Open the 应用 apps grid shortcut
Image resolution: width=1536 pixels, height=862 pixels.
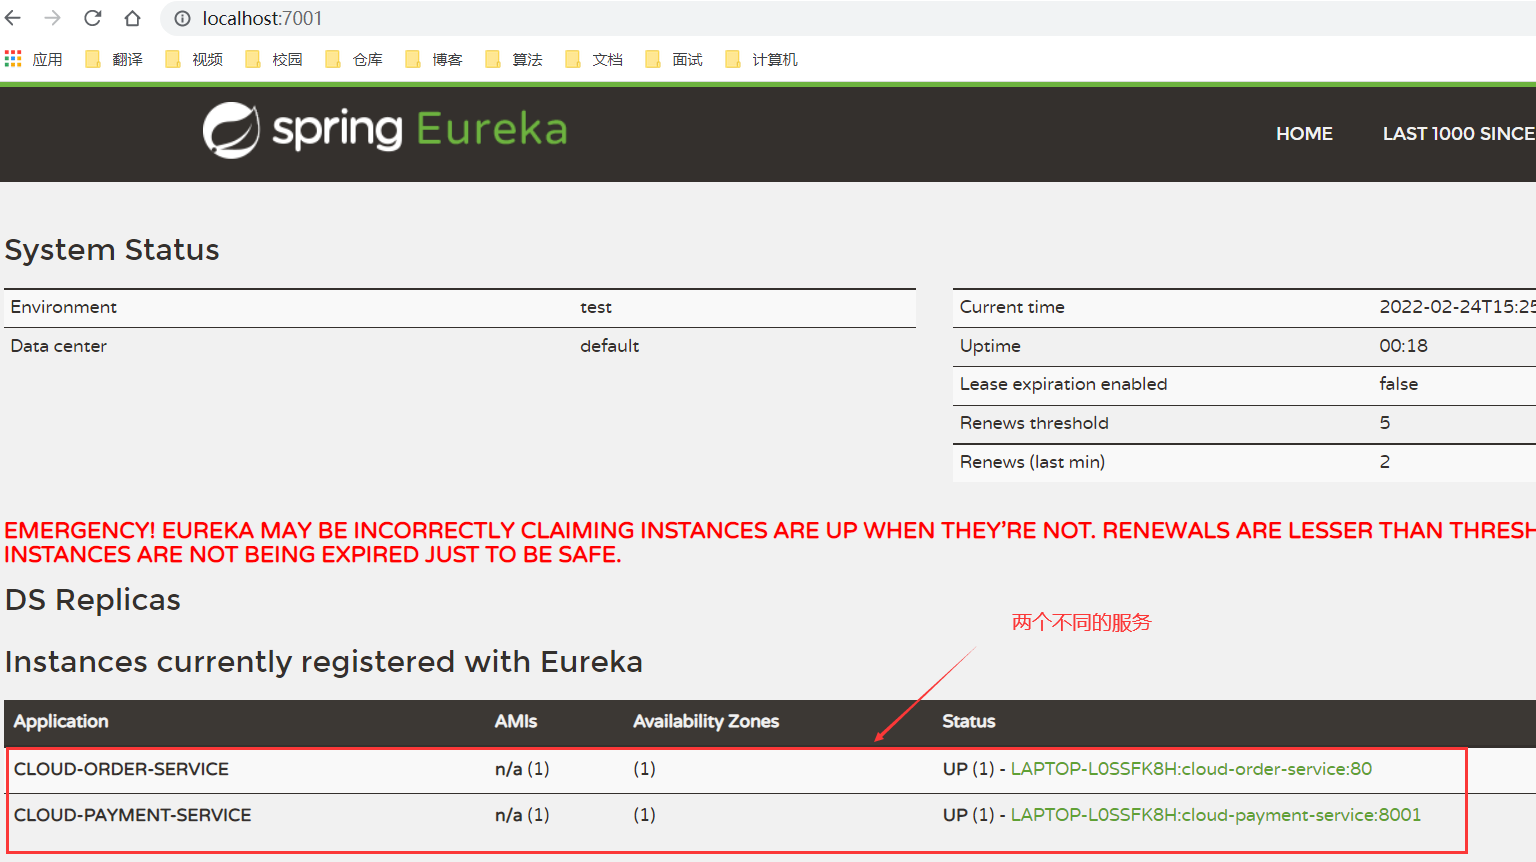33,59
